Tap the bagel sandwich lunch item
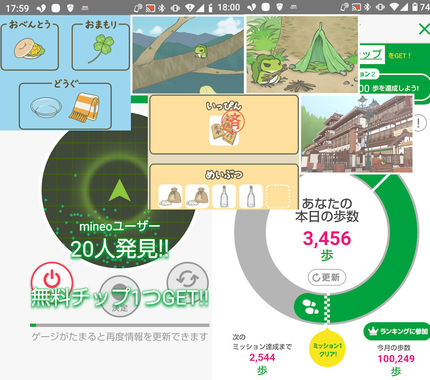 29,49
